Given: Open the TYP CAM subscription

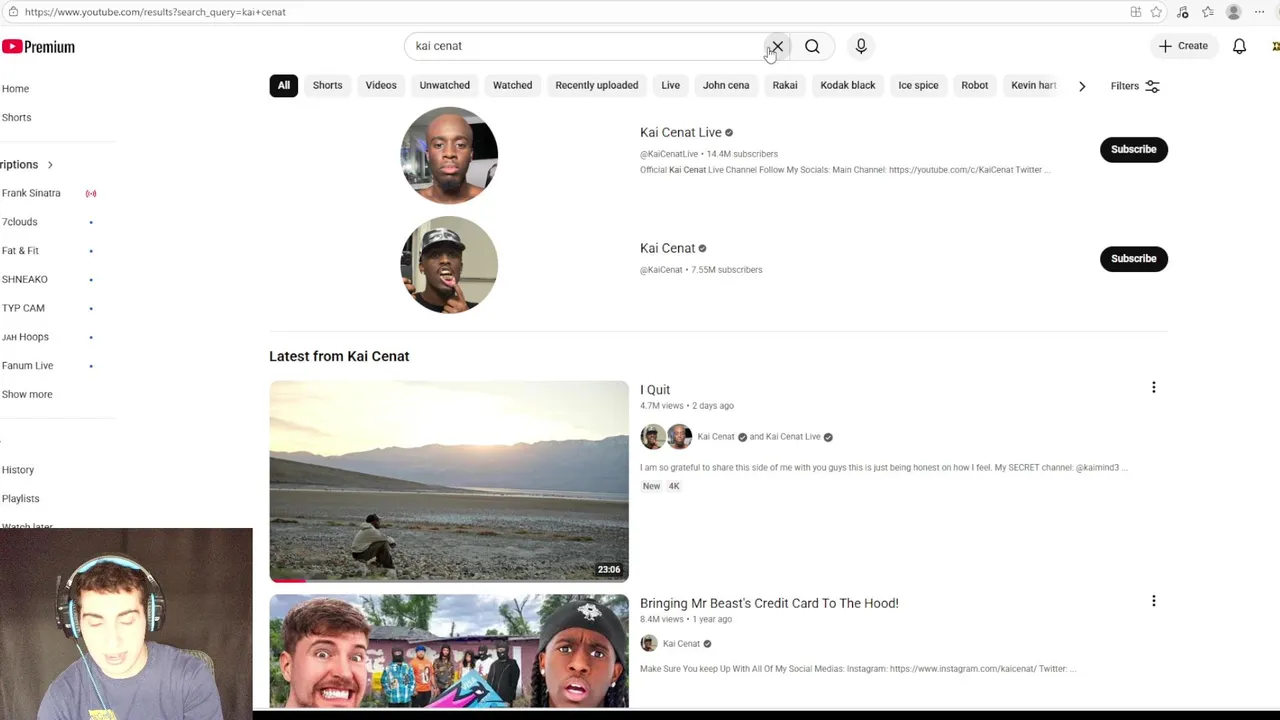Looking at the screenshot, I should (x=23, y=308).
